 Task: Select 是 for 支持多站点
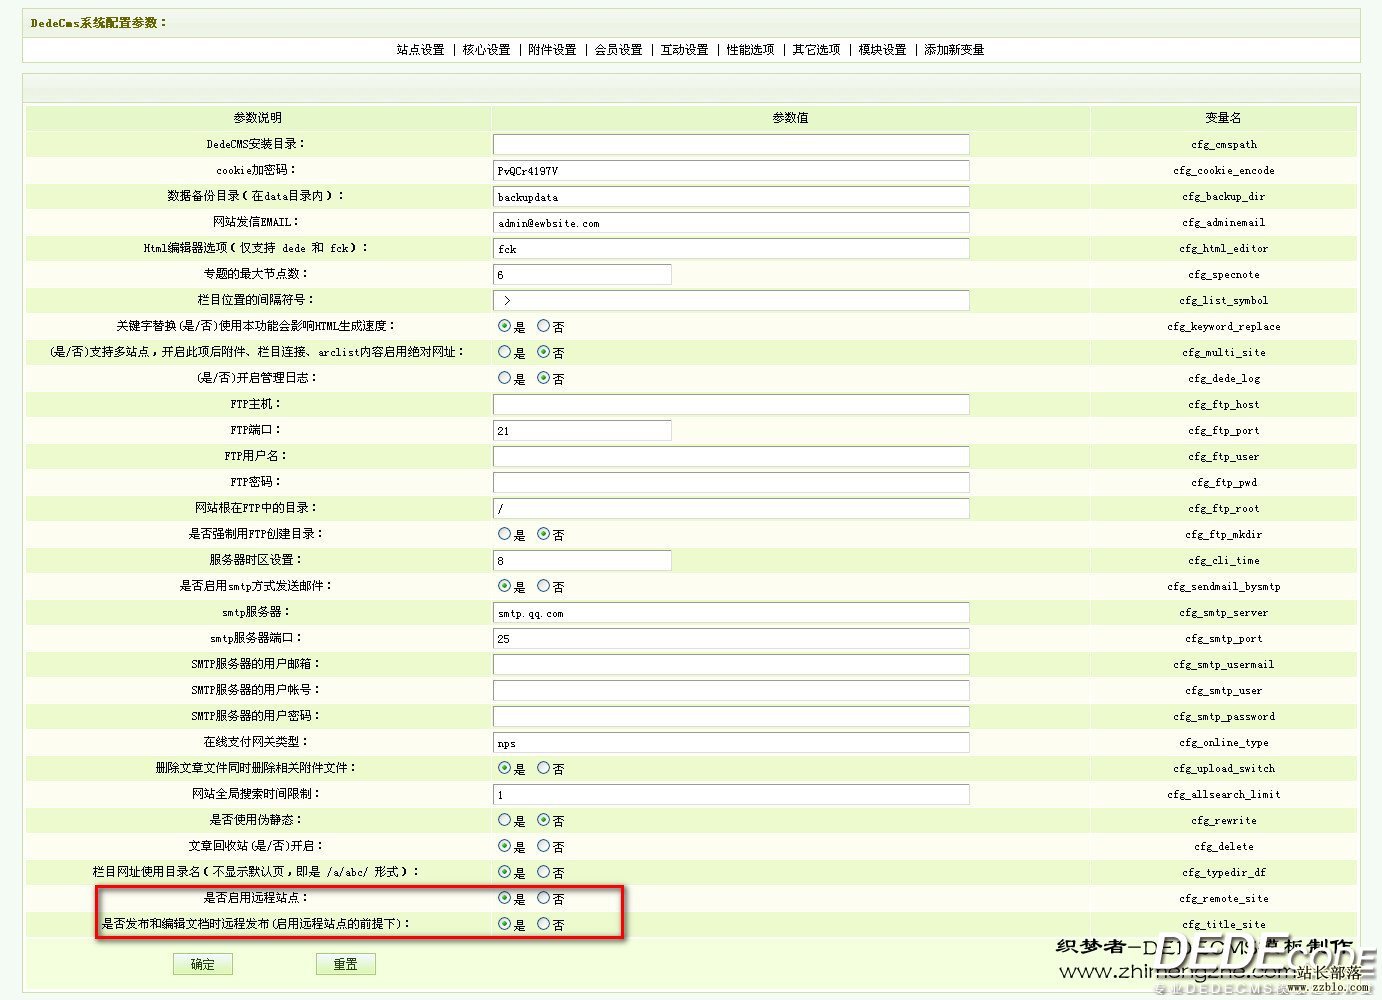pyautogui.click(x=504, y=352)
